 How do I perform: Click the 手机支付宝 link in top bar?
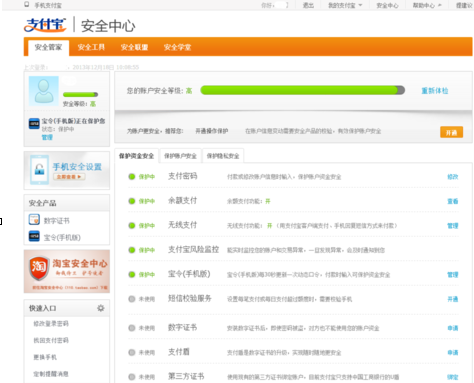tap(48, 5)
